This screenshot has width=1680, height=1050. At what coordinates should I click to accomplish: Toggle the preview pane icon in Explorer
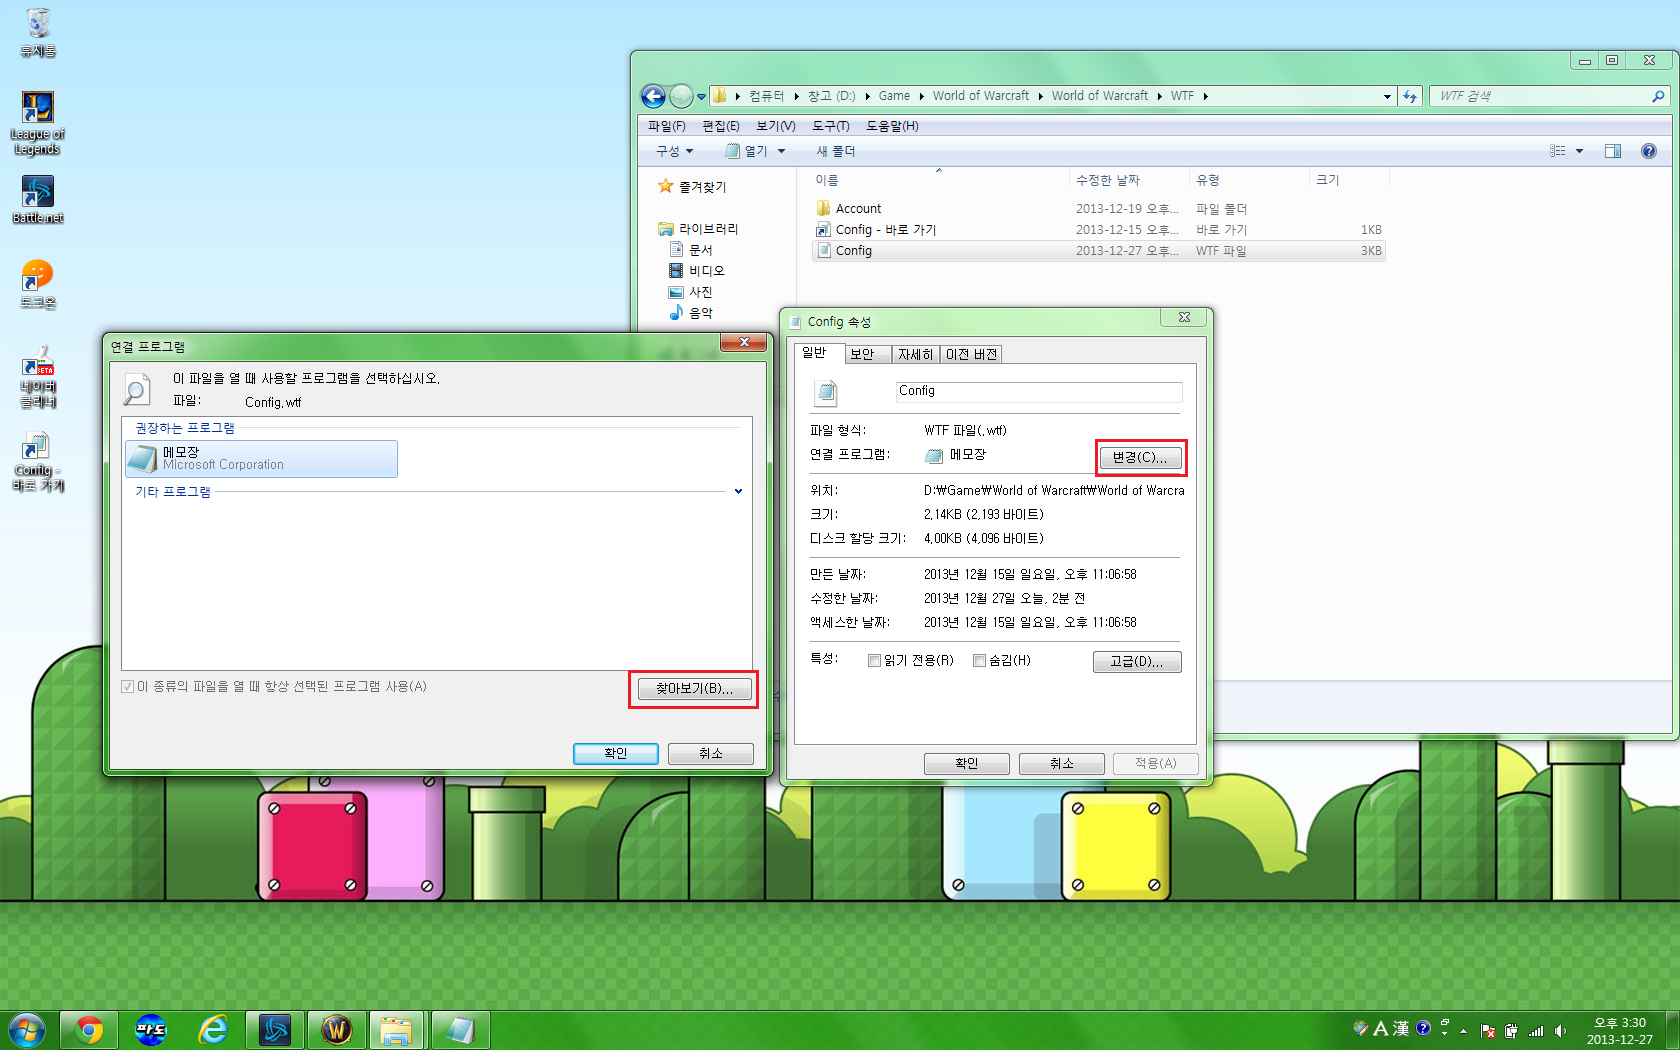(1612, 151)
